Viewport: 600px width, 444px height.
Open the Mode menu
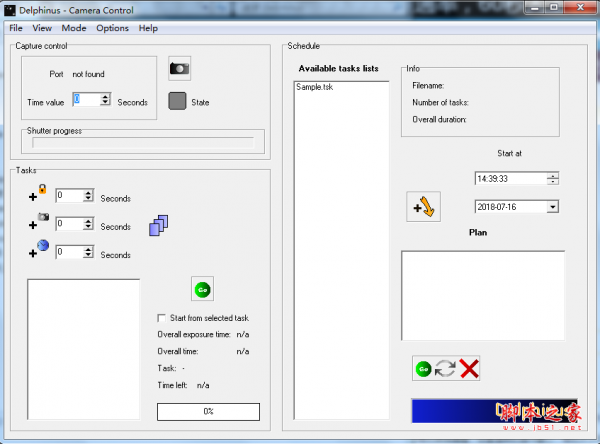point(74,28)
